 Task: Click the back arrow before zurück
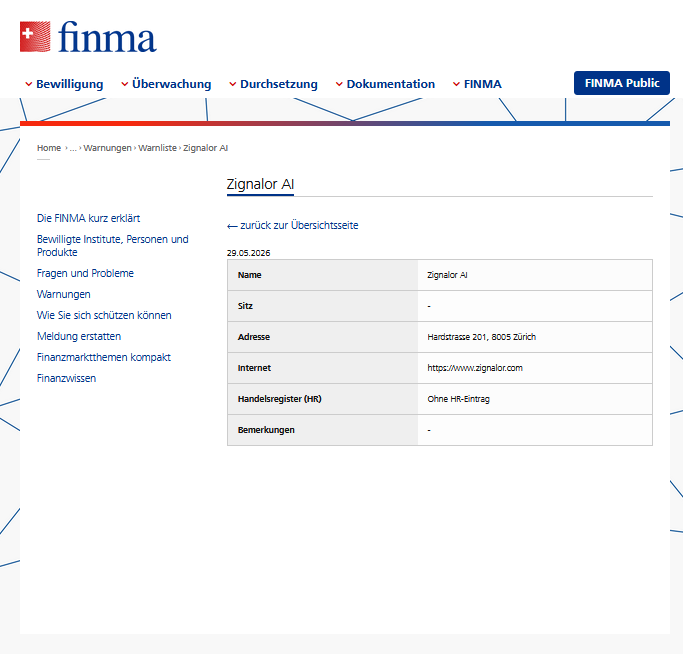(232, 226)
